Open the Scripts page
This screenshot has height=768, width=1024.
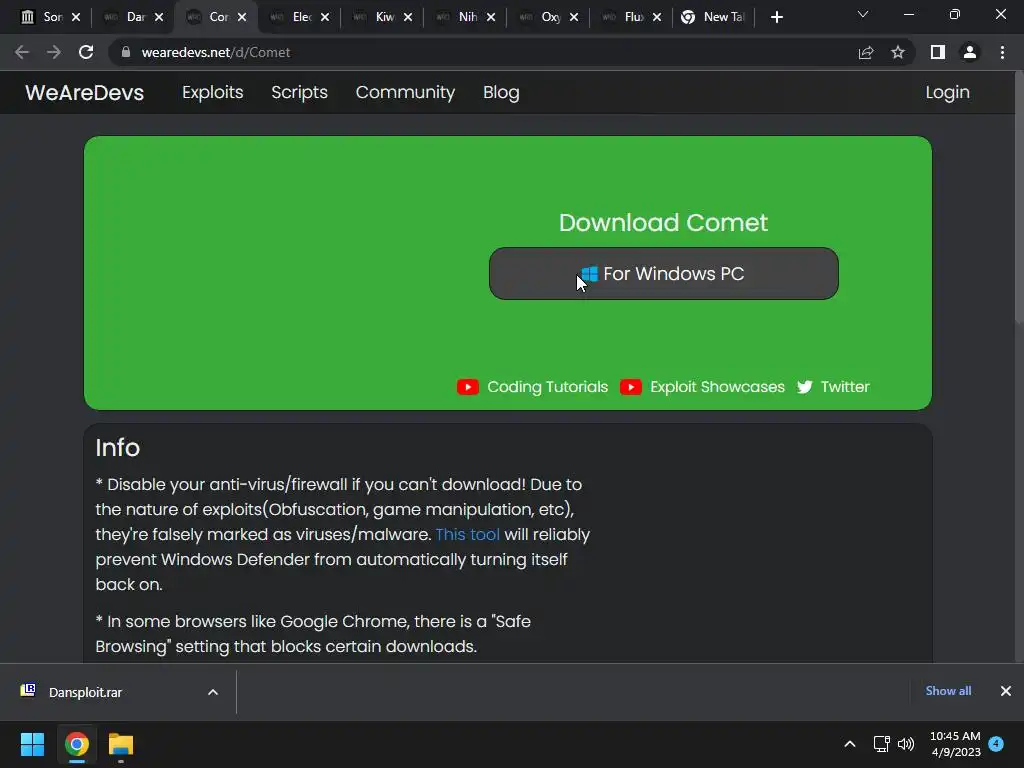[299, 93]
